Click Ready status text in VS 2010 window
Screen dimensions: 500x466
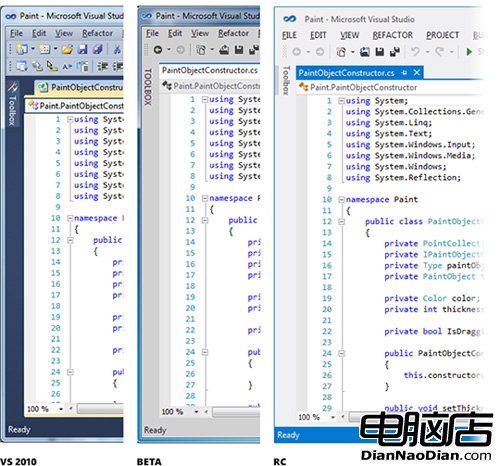tap(19, 429)
